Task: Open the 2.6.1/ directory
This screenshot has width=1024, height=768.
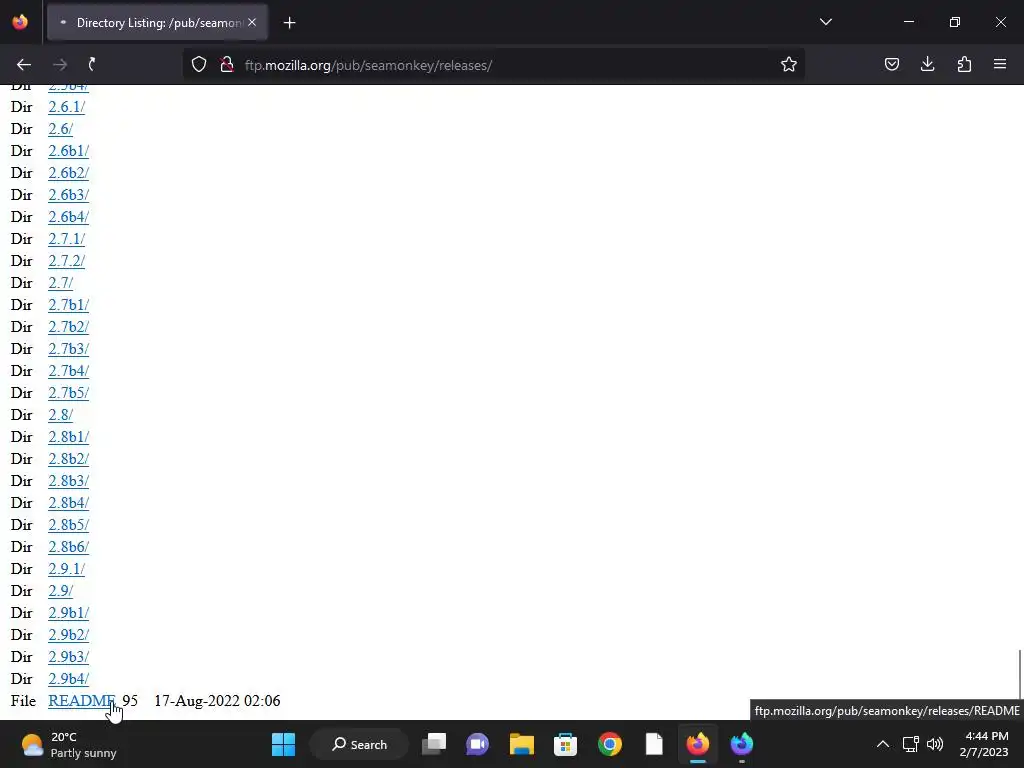Action: click(67, 107)
